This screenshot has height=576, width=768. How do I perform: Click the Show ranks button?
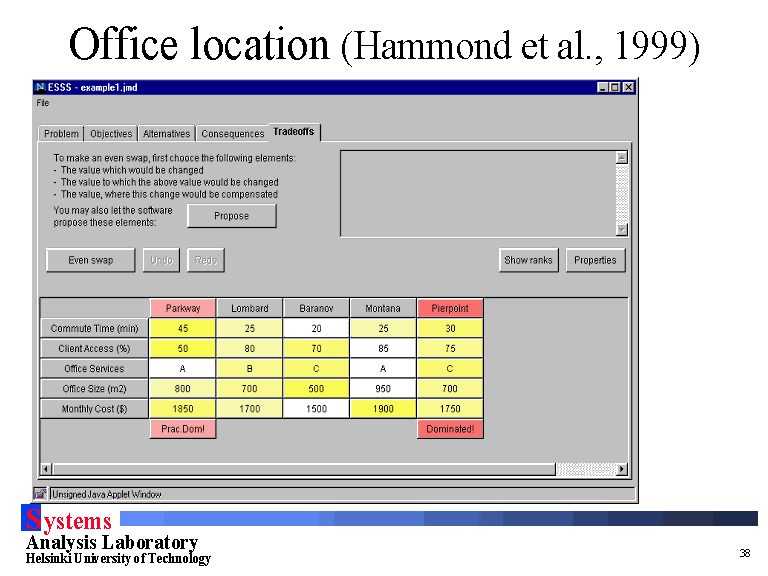pos(528,260)
